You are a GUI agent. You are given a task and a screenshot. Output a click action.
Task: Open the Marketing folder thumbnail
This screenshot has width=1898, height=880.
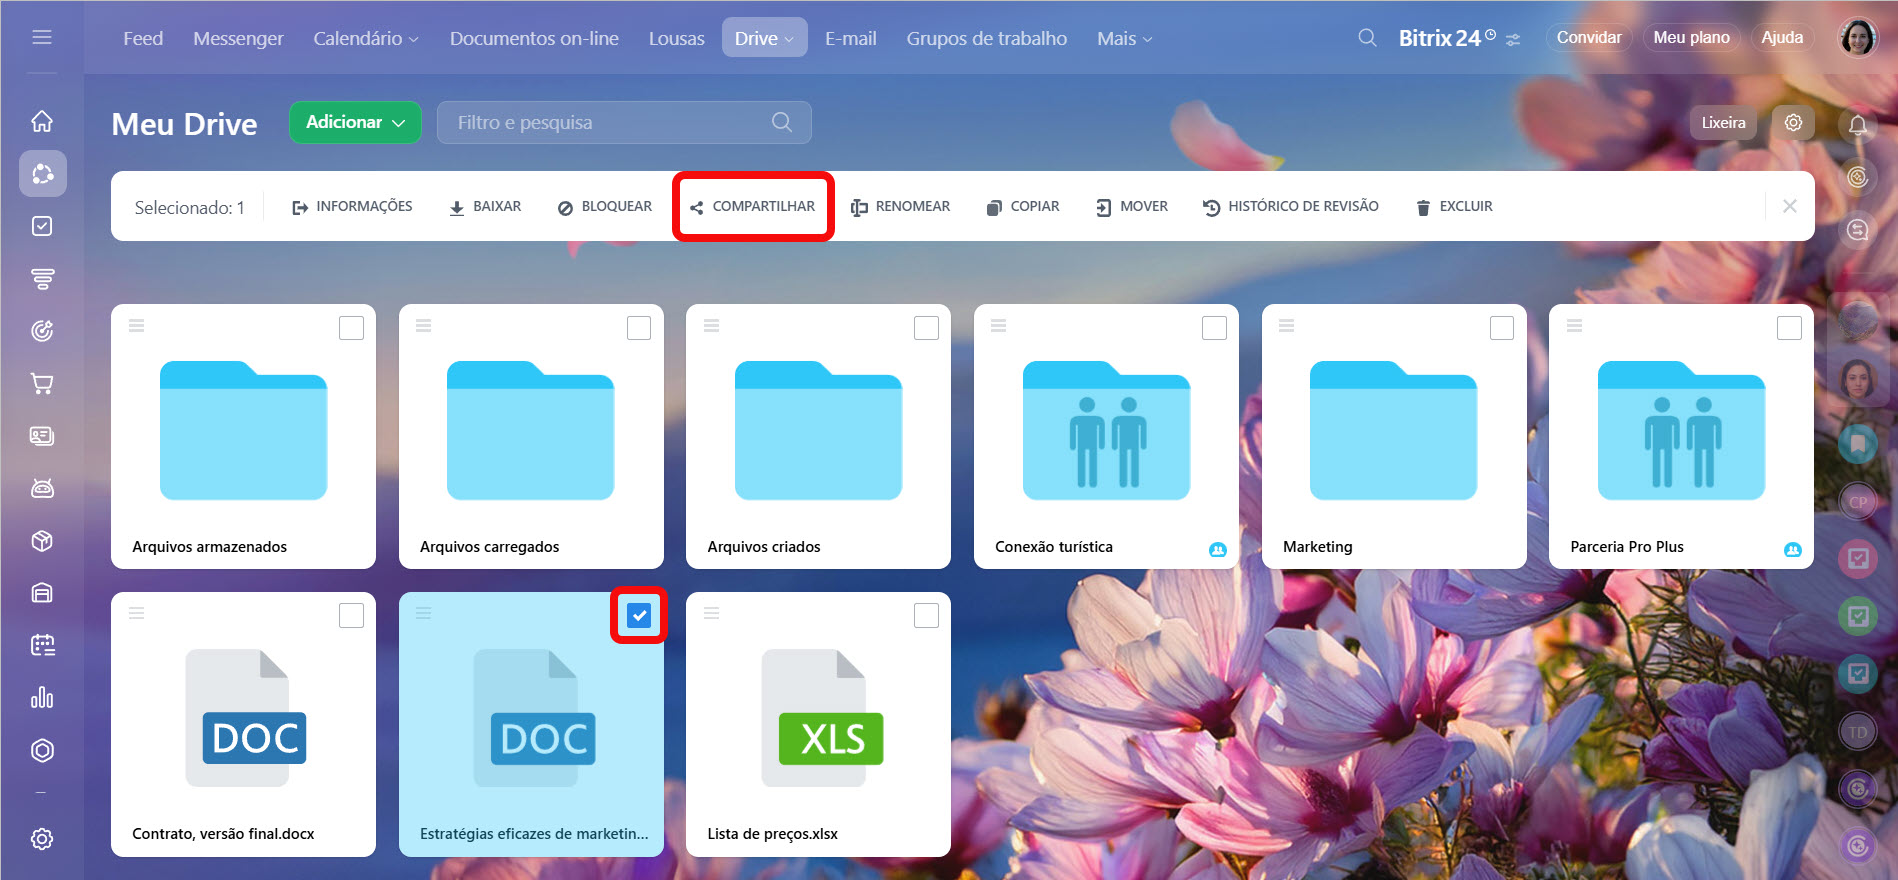[x=1393, y=431]
